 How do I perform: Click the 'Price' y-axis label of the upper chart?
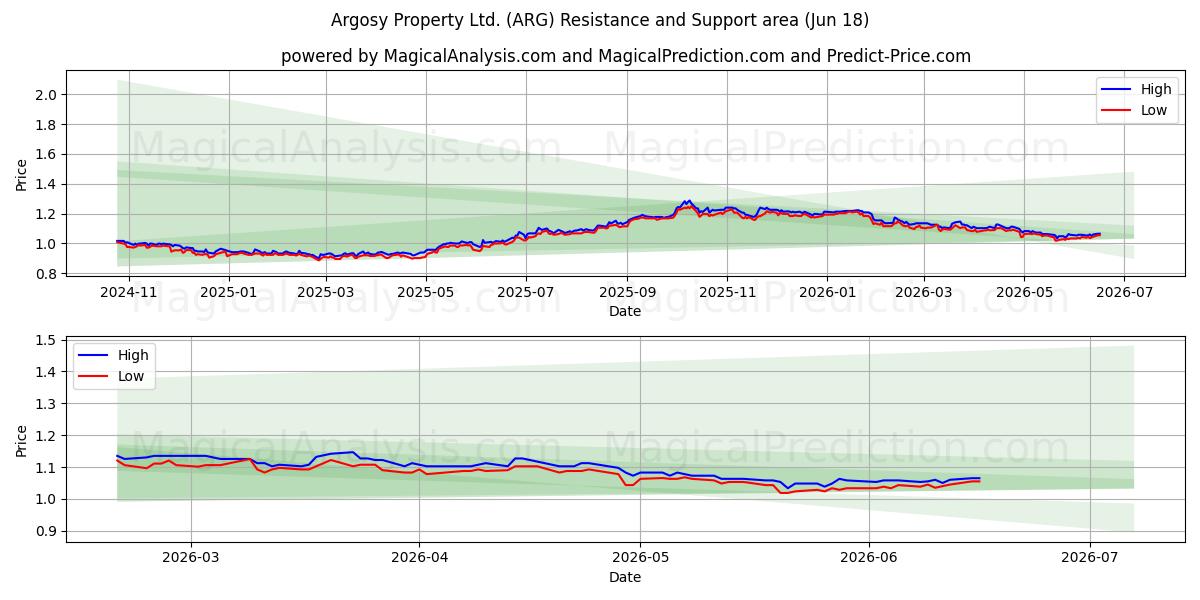click(x=22, y=175)
